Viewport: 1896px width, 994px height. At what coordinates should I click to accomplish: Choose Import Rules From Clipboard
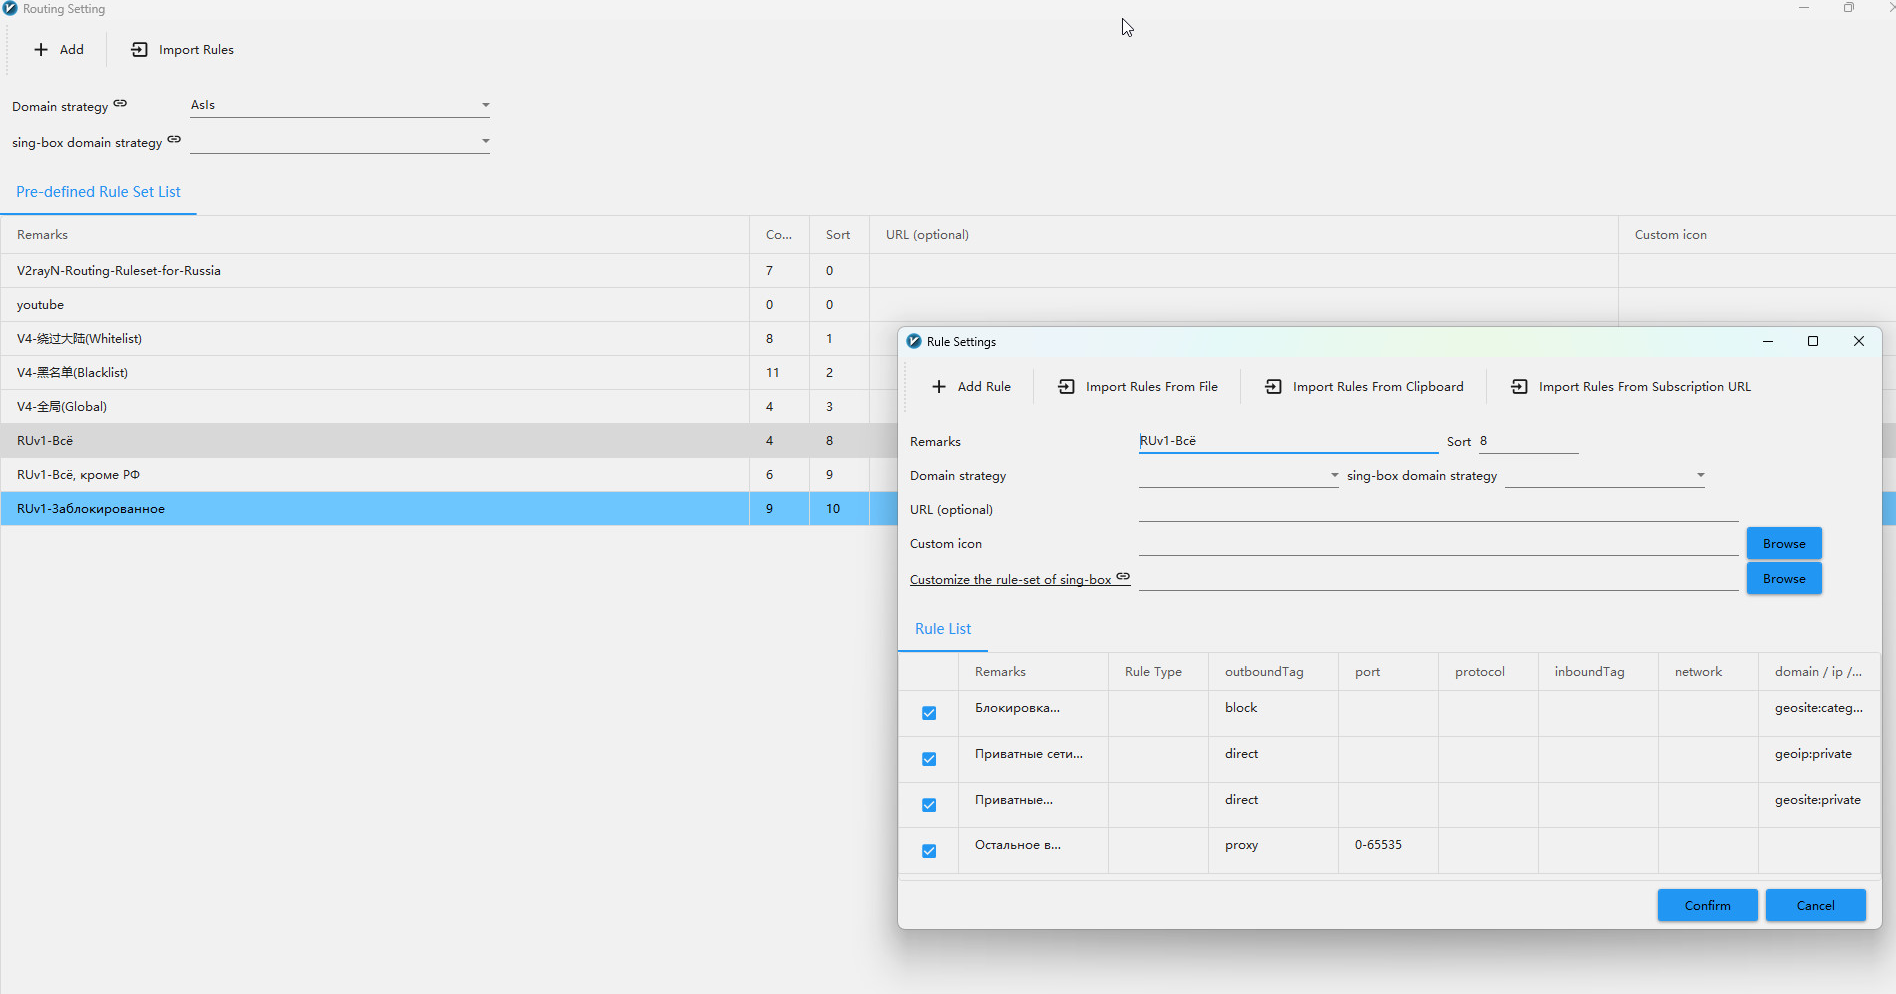(x=1364, y=387)
